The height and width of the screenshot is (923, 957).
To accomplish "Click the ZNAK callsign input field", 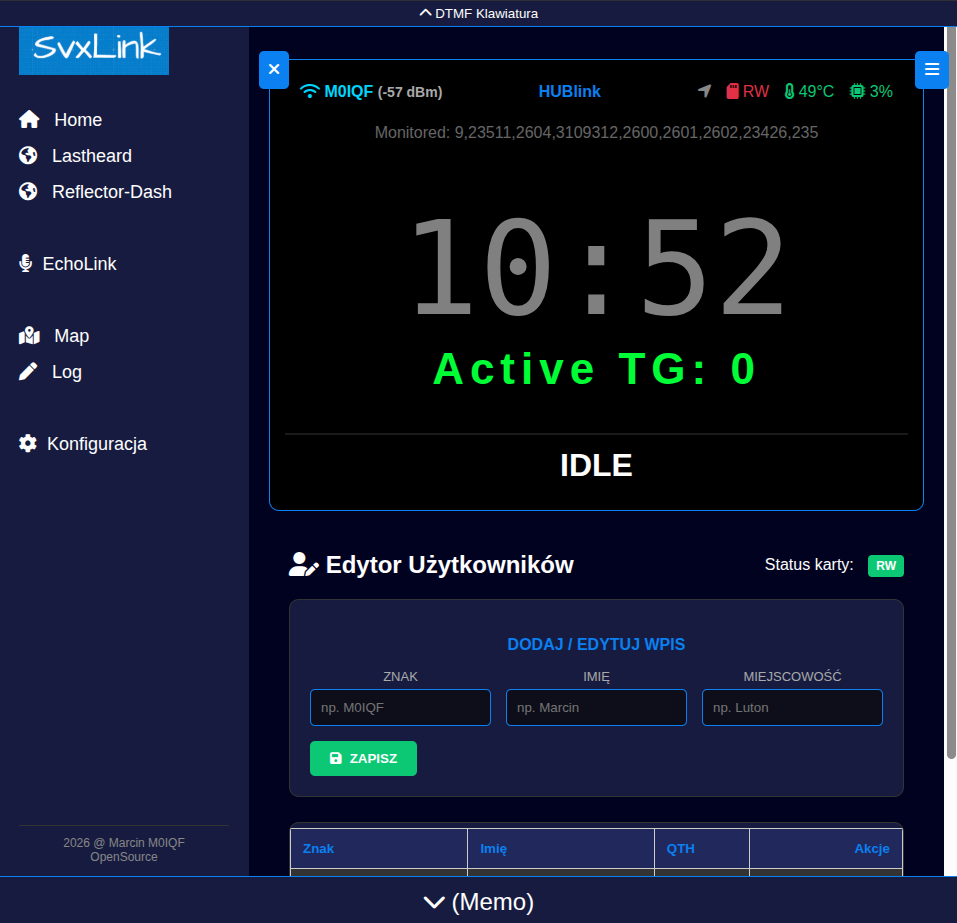I will pos(400,707).
